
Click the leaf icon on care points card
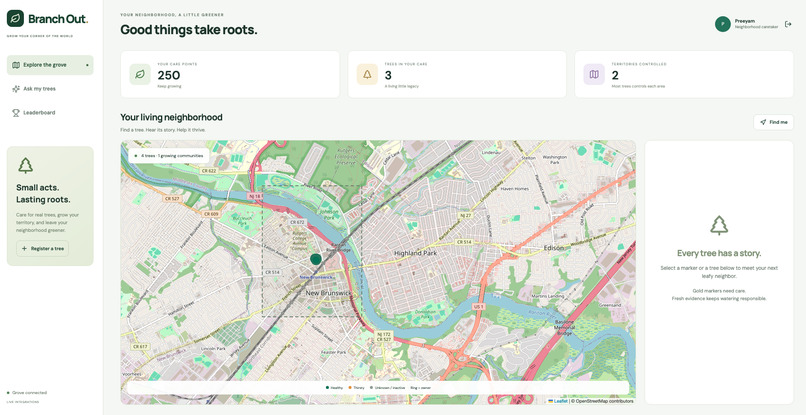point(140,75)
